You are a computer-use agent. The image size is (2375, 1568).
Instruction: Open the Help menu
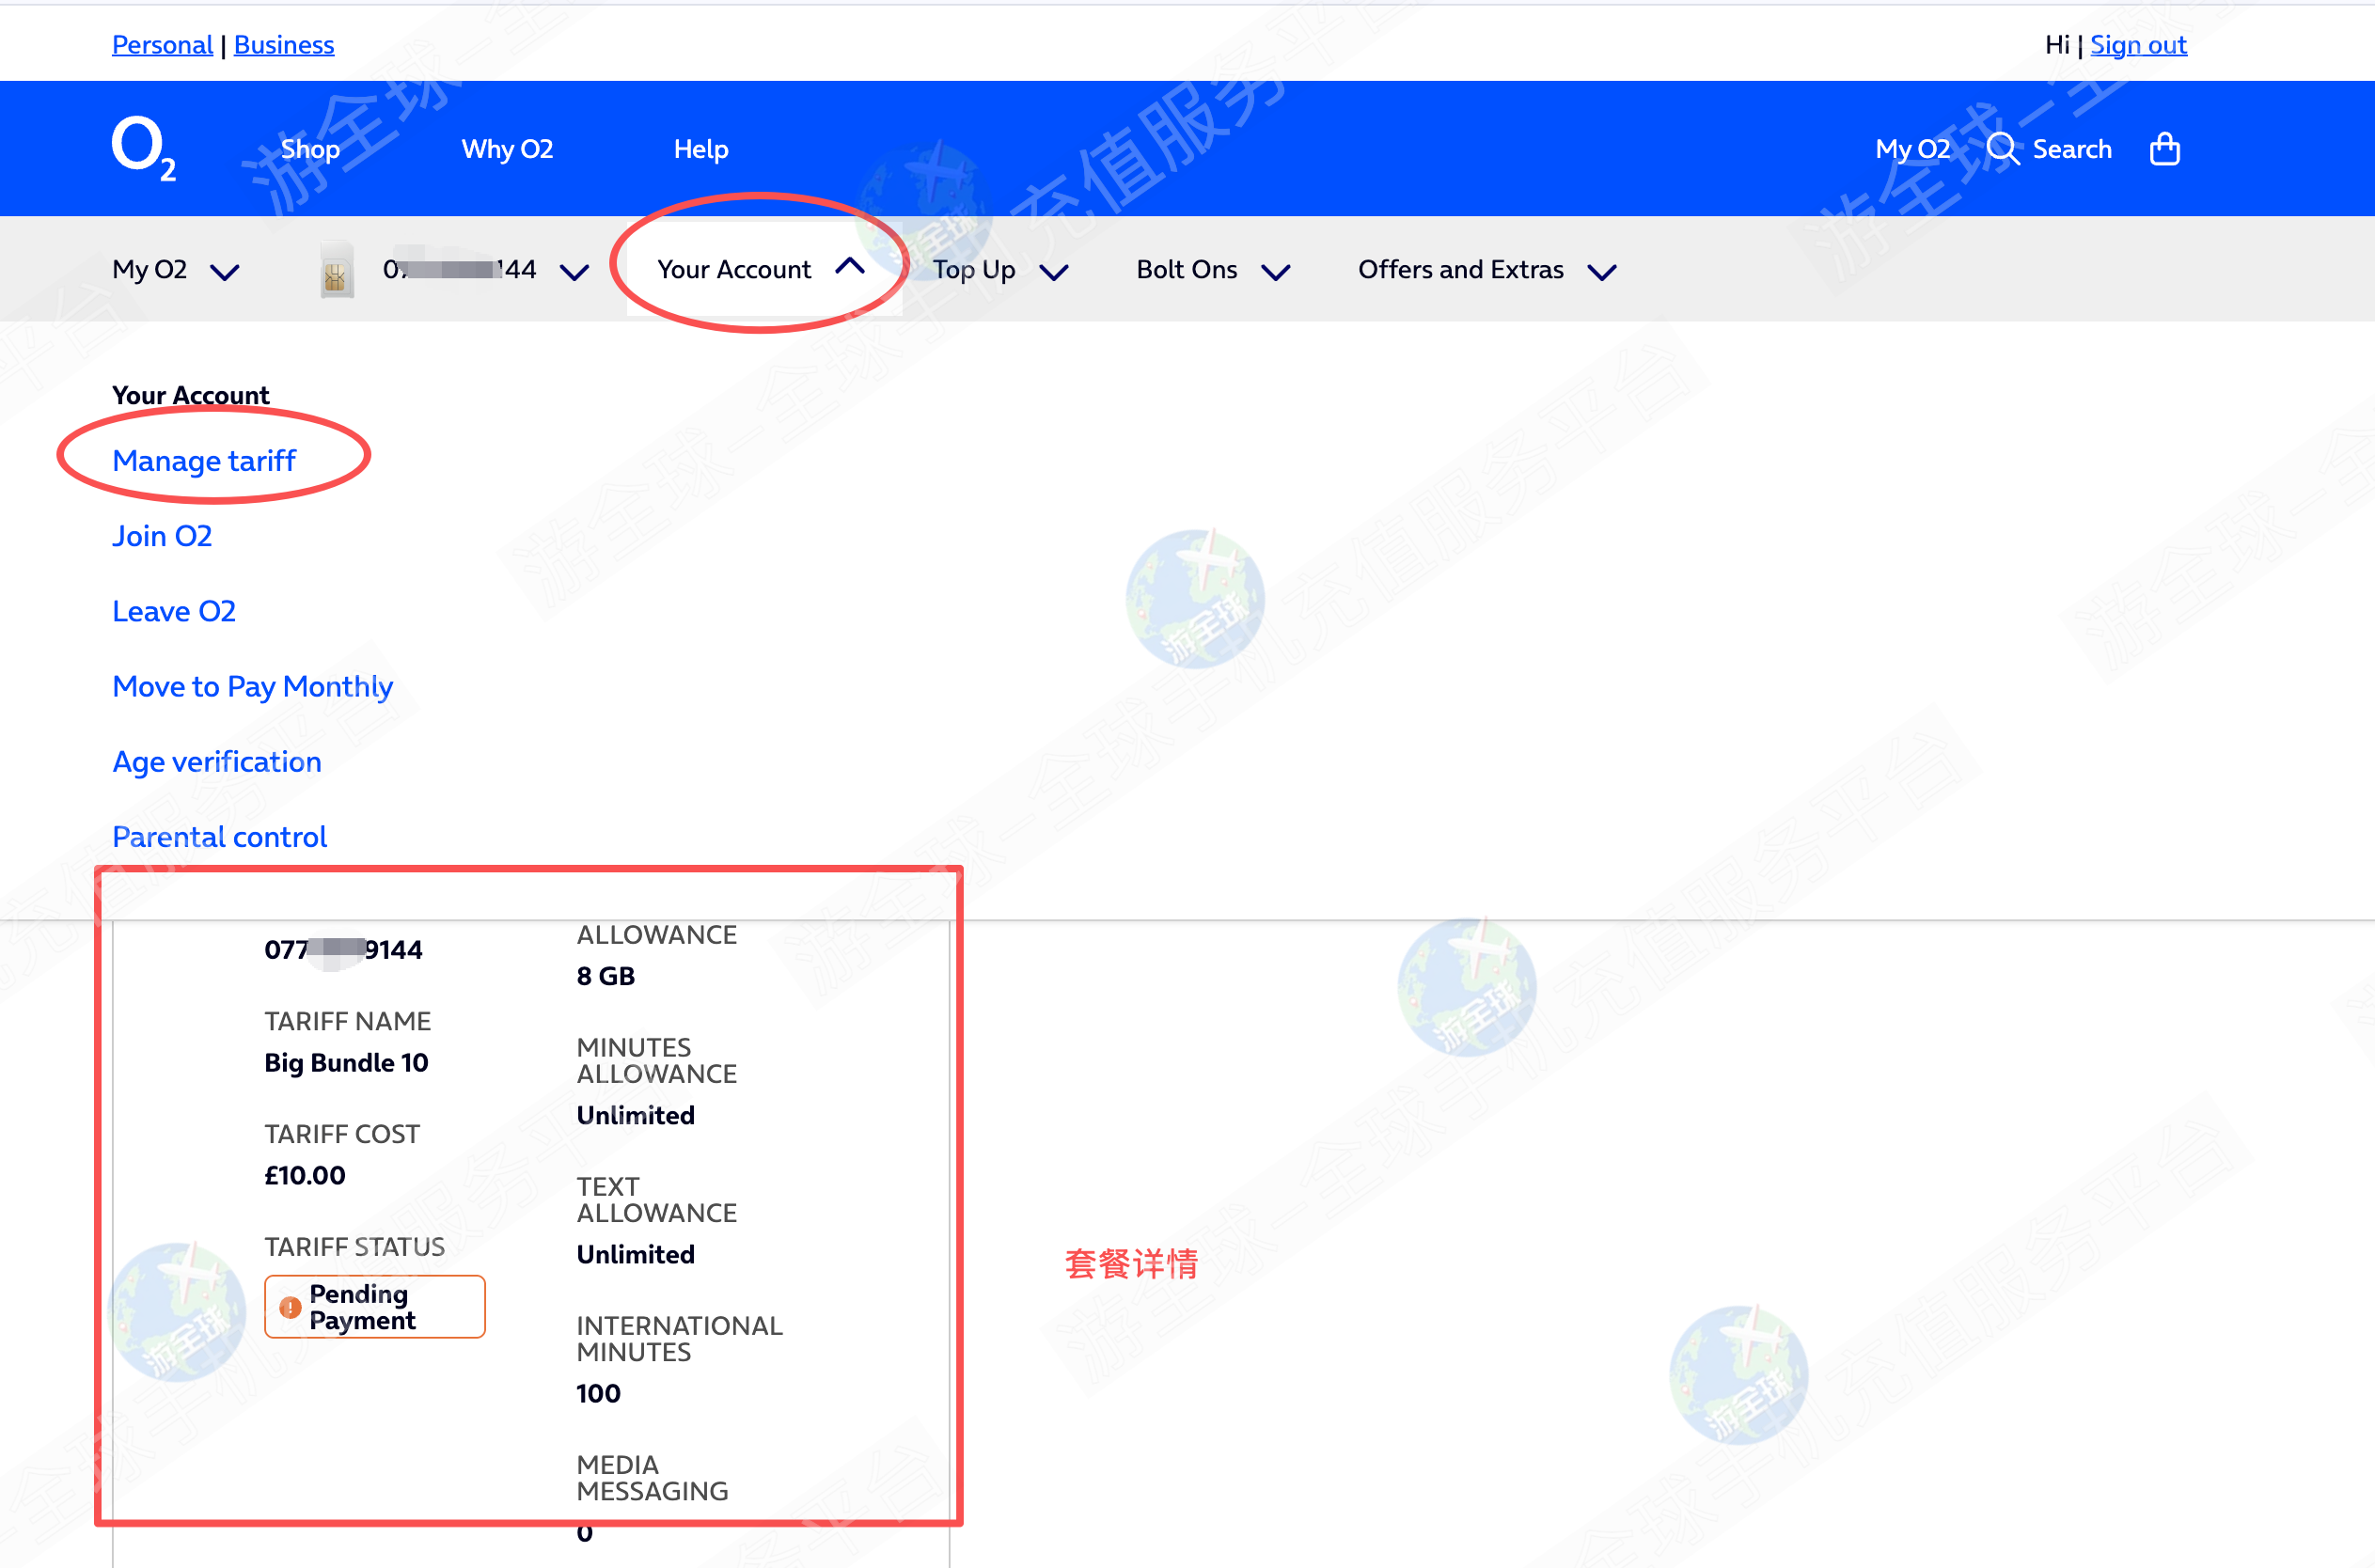[x=701, y=149]
